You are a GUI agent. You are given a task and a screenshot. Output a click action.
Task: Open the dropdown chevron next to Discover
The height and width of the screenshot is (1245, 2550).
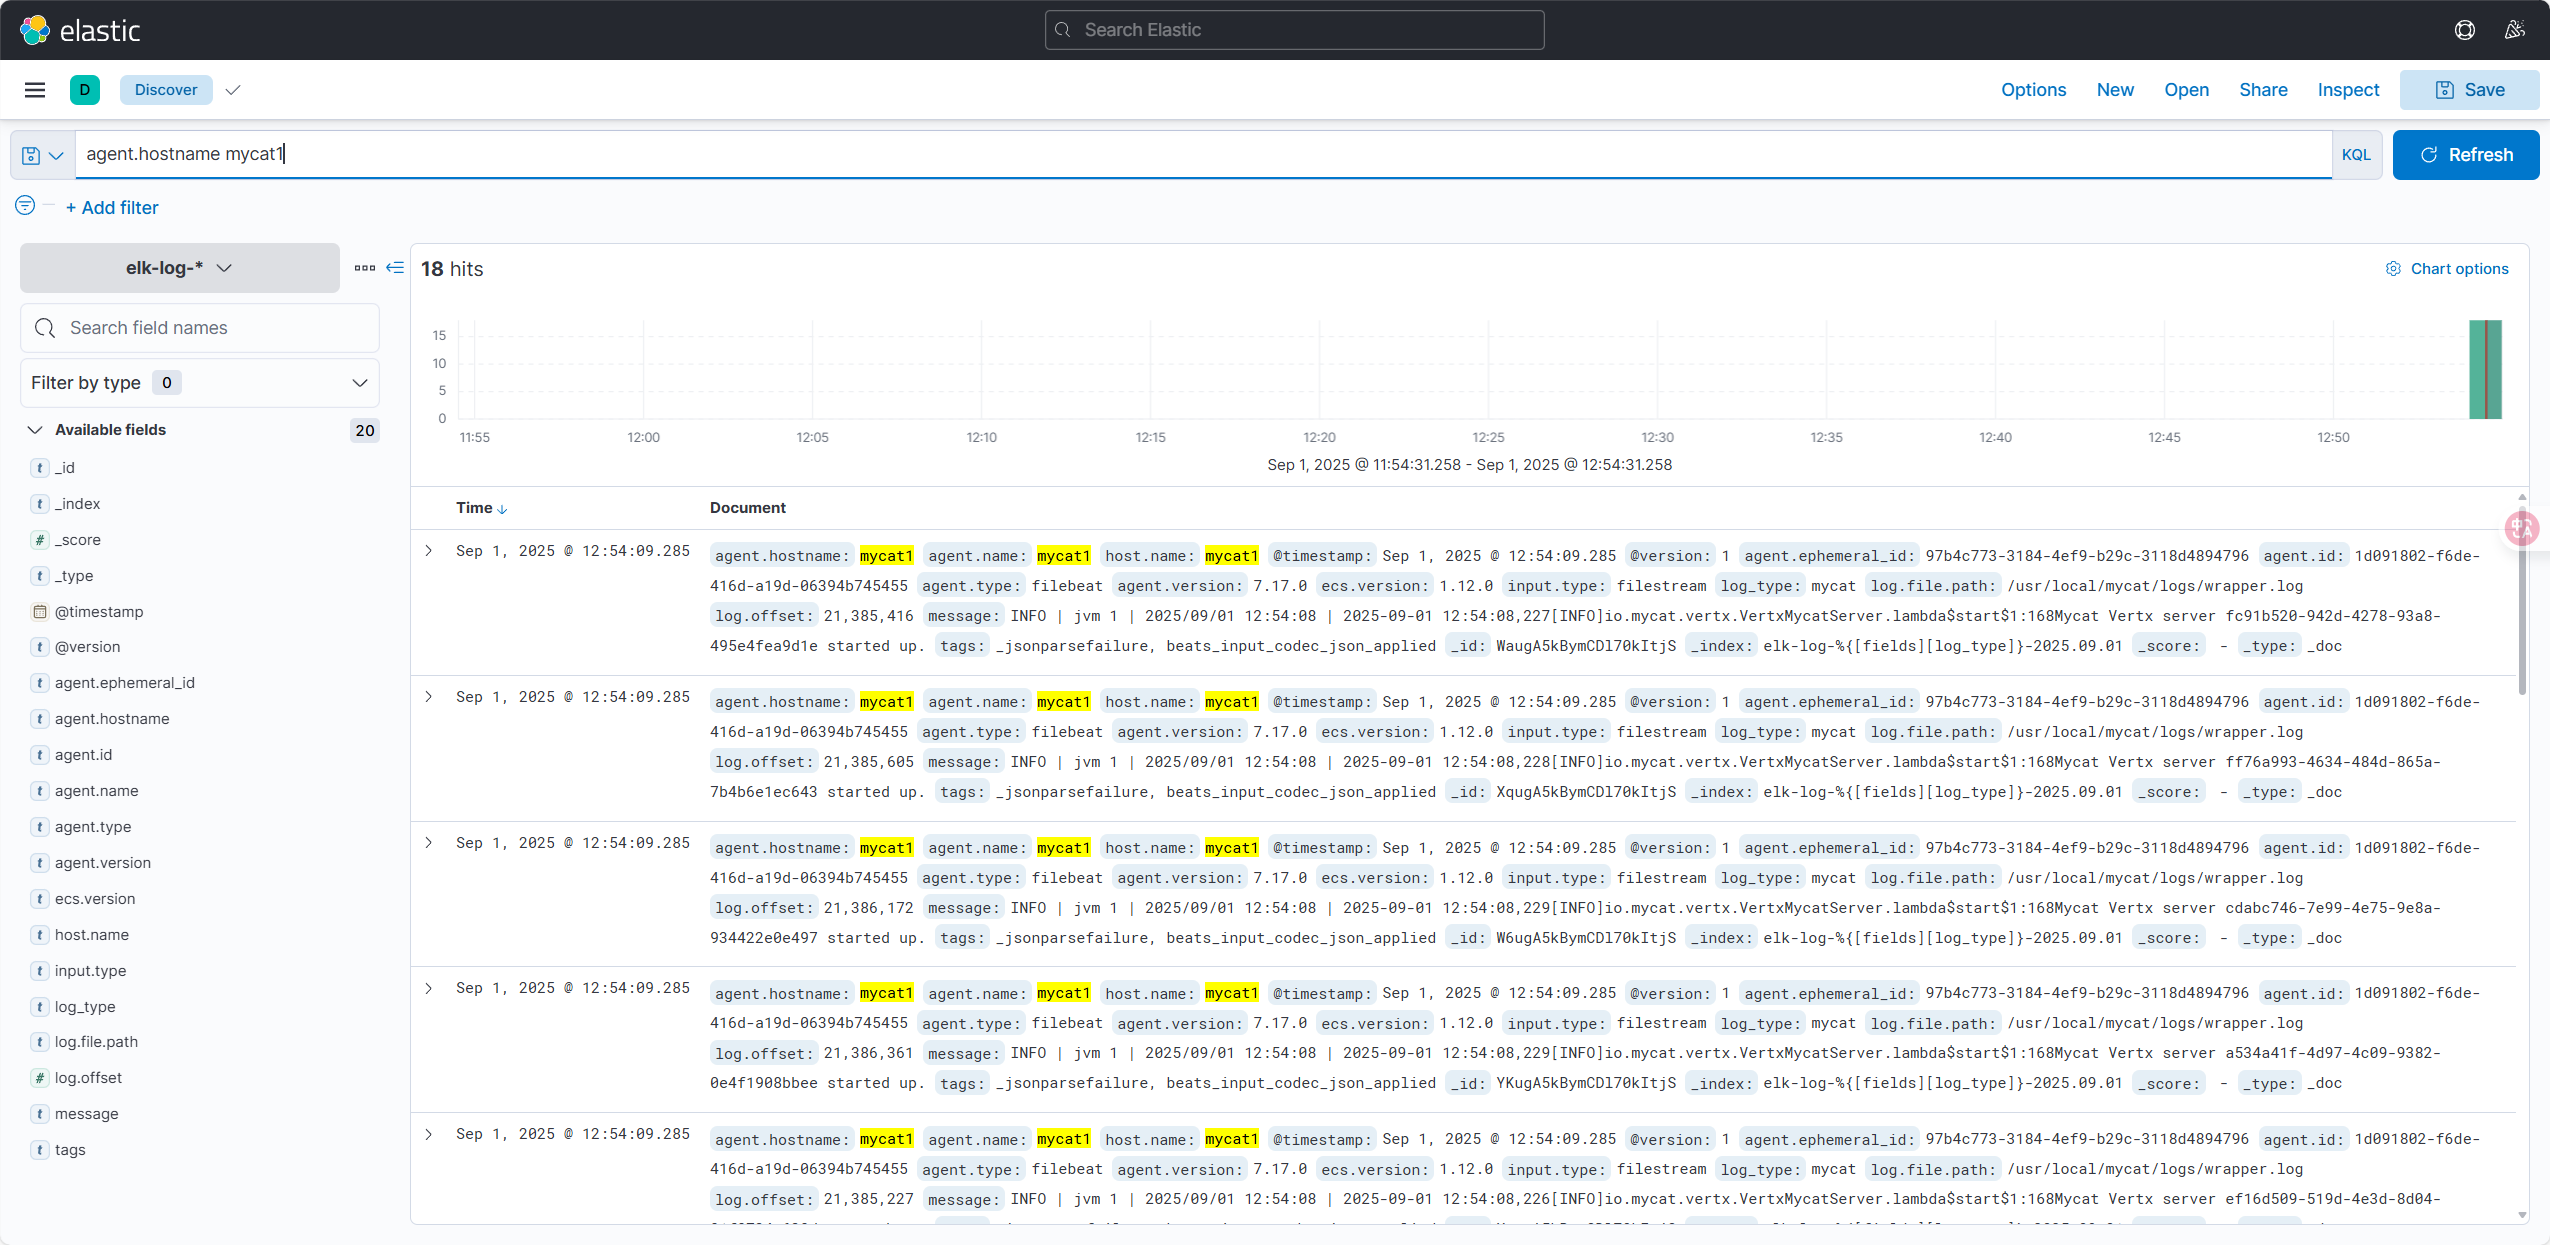(233, 90)
